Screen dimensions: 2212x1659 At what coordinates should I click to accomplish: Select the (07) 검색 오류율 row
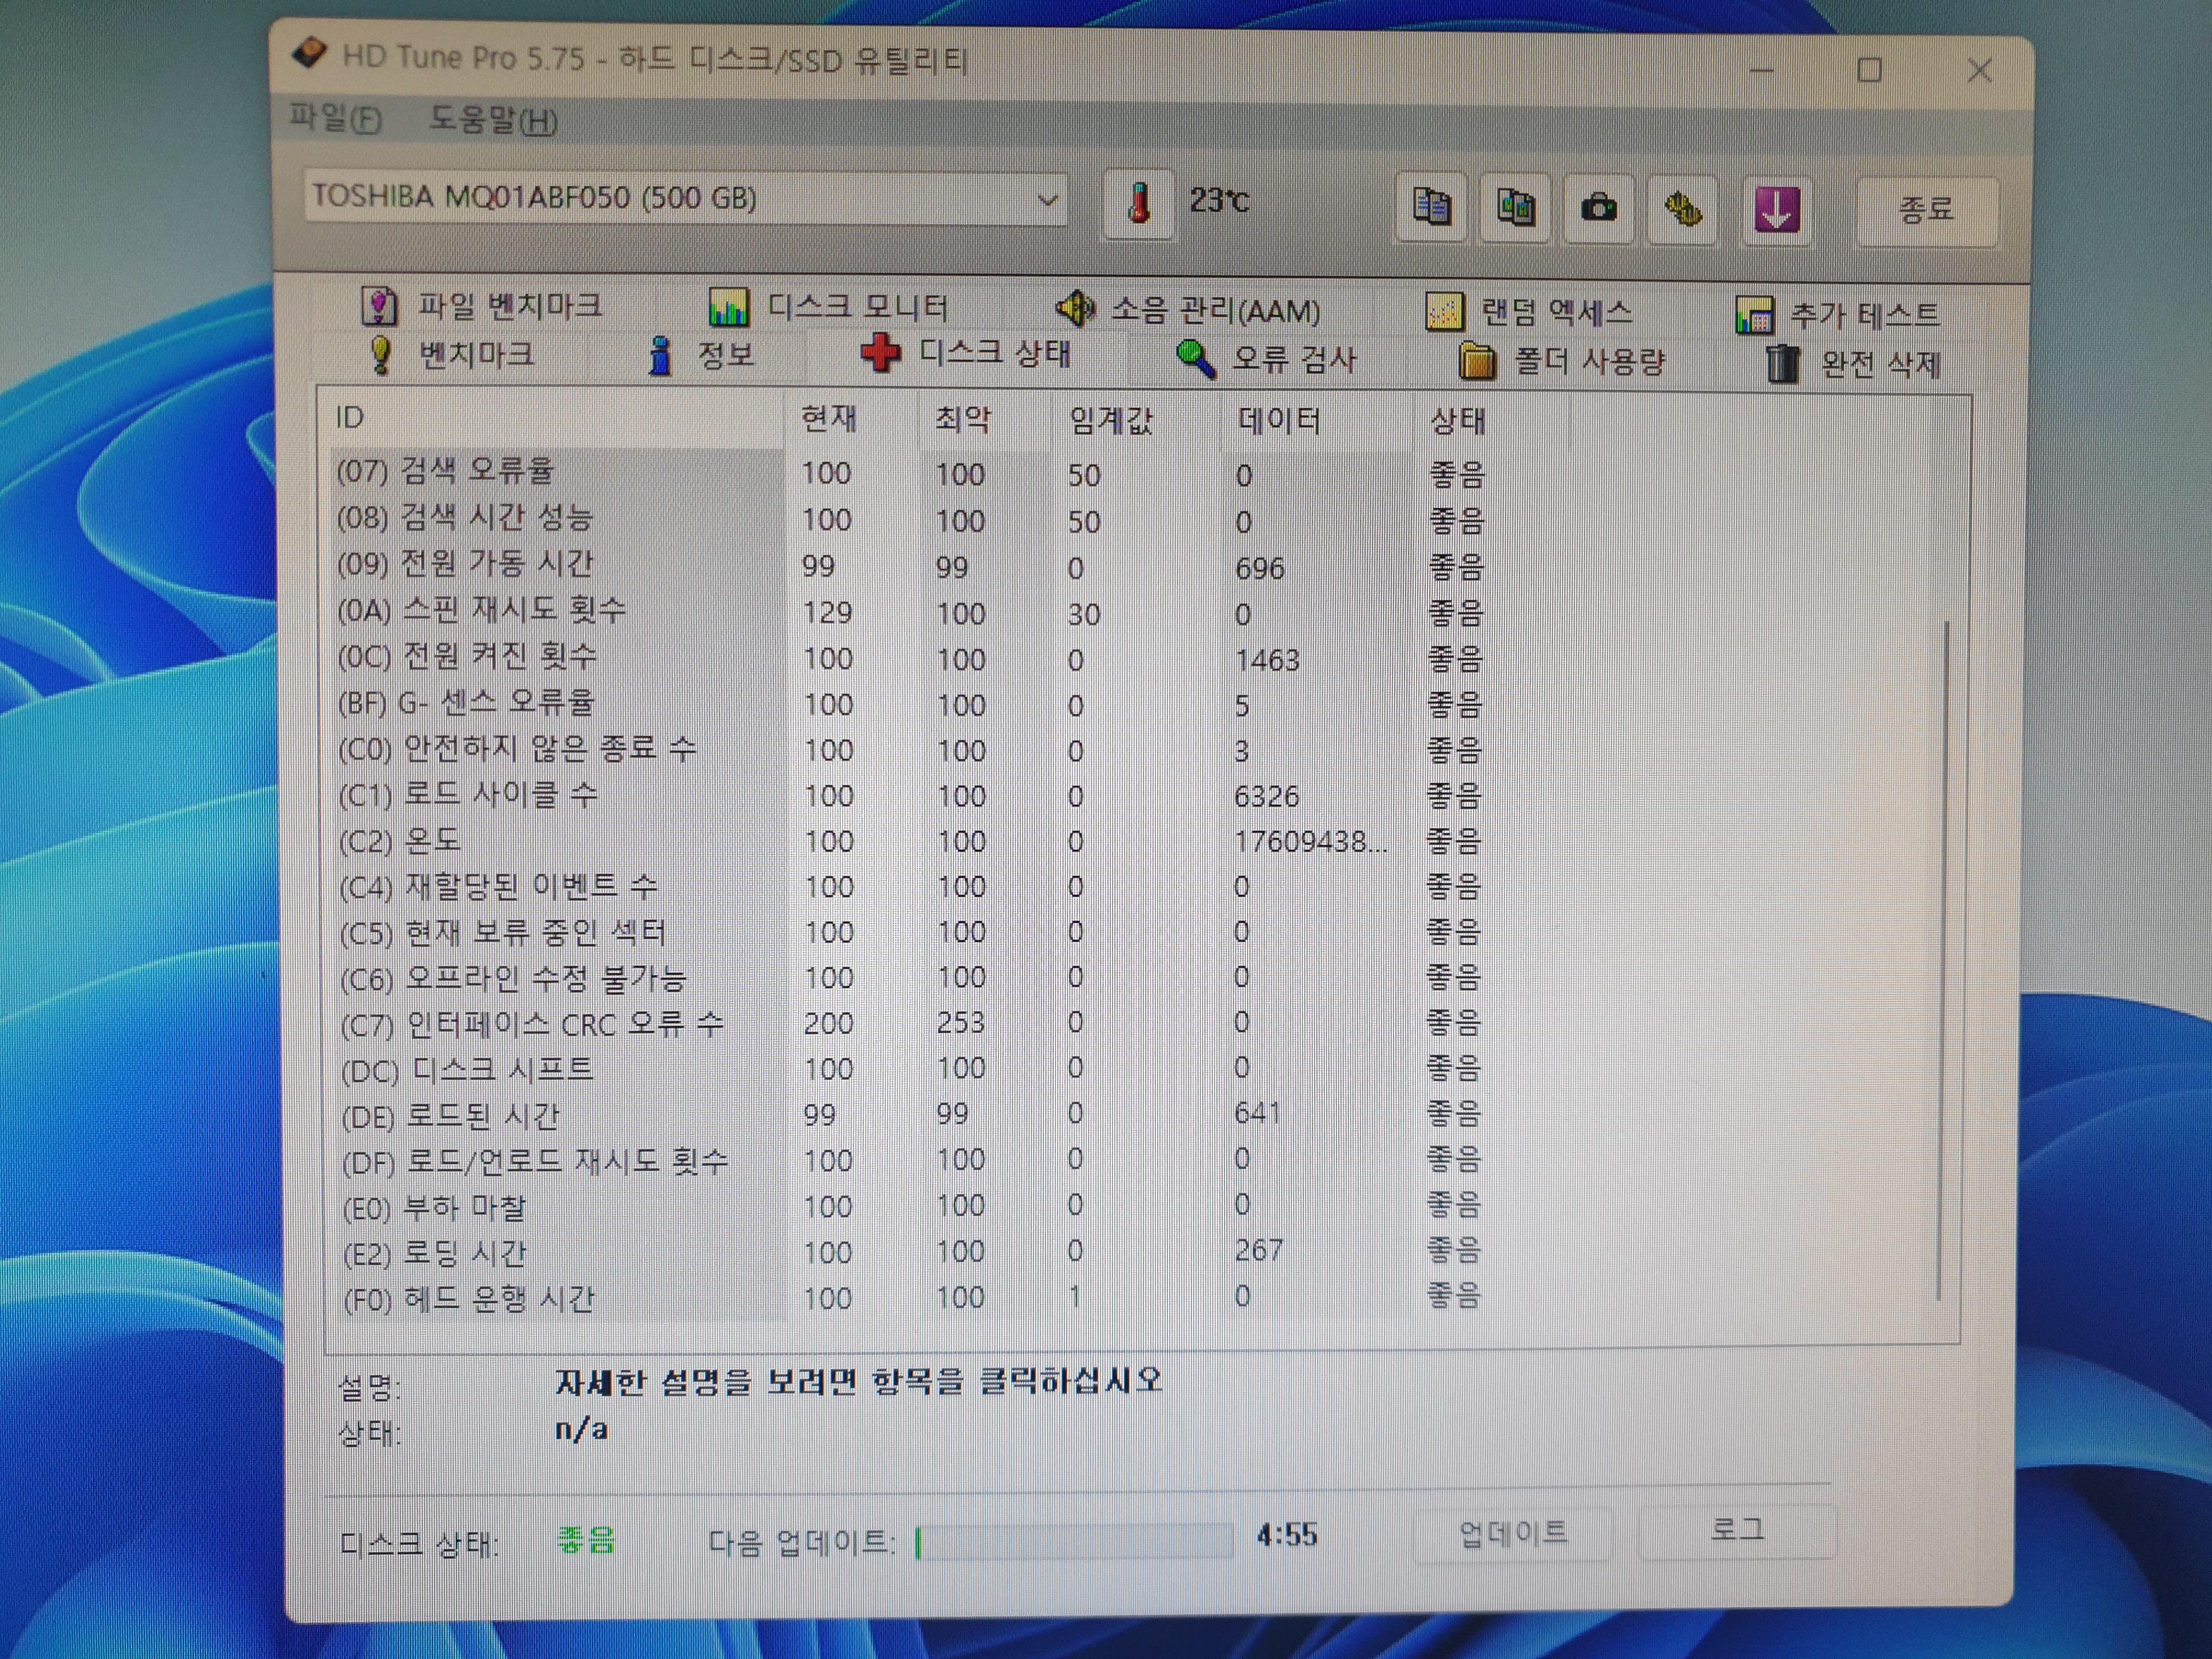(x=910, y=472)
